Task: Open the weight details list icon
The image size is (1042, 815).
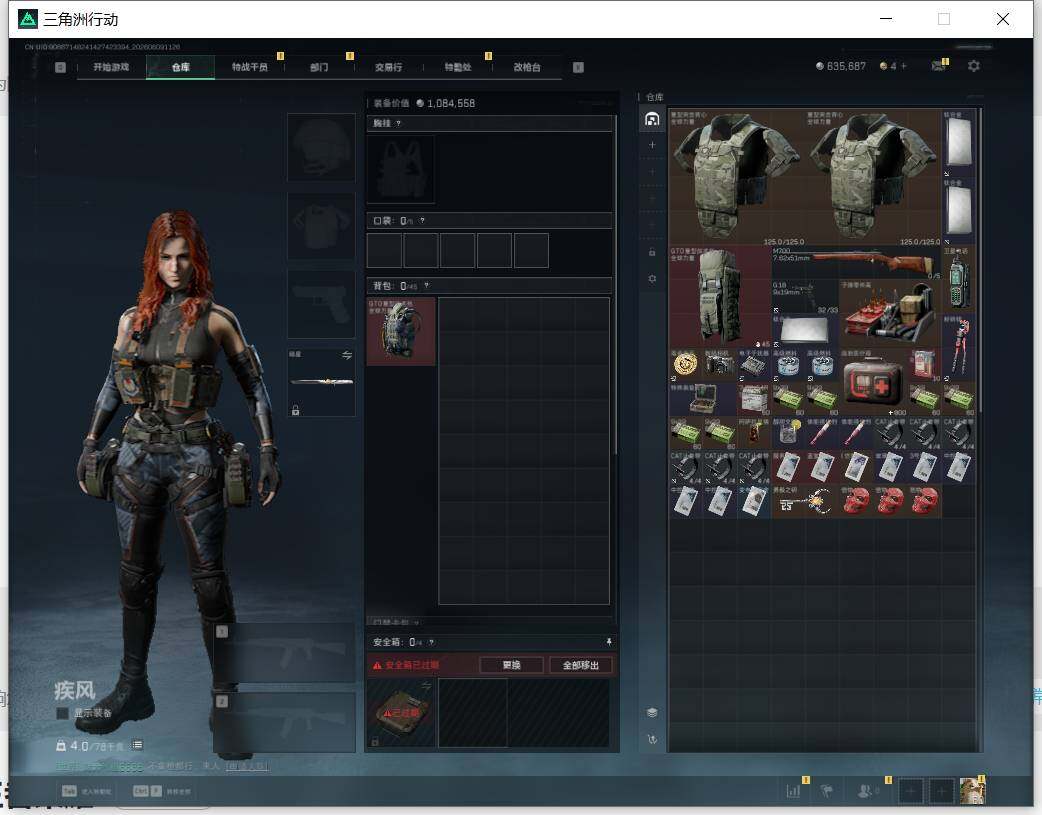Action: pos(137,745)
